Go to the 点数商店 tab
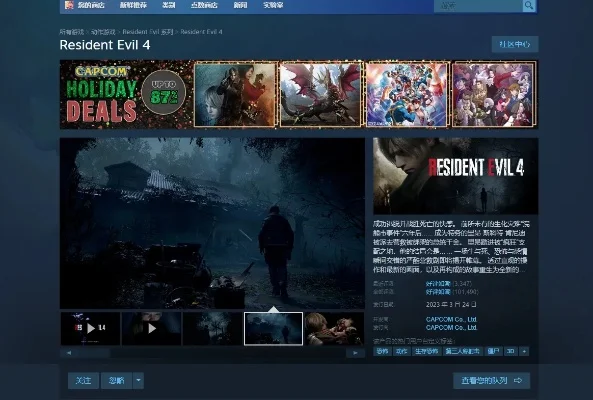Image resolution: width=593 pixels, height=400 pixels. coord(204,5)
